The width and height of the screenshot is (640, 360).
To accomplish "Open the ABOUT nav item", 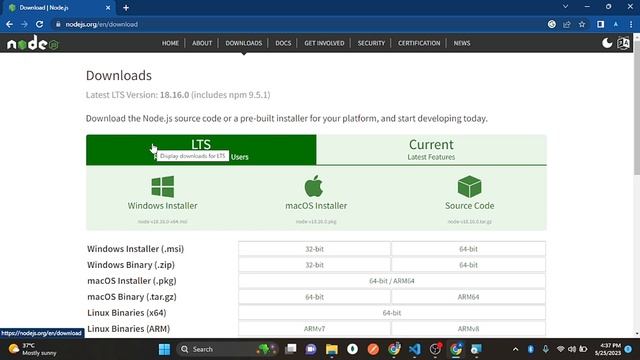I will click(202, 43).
